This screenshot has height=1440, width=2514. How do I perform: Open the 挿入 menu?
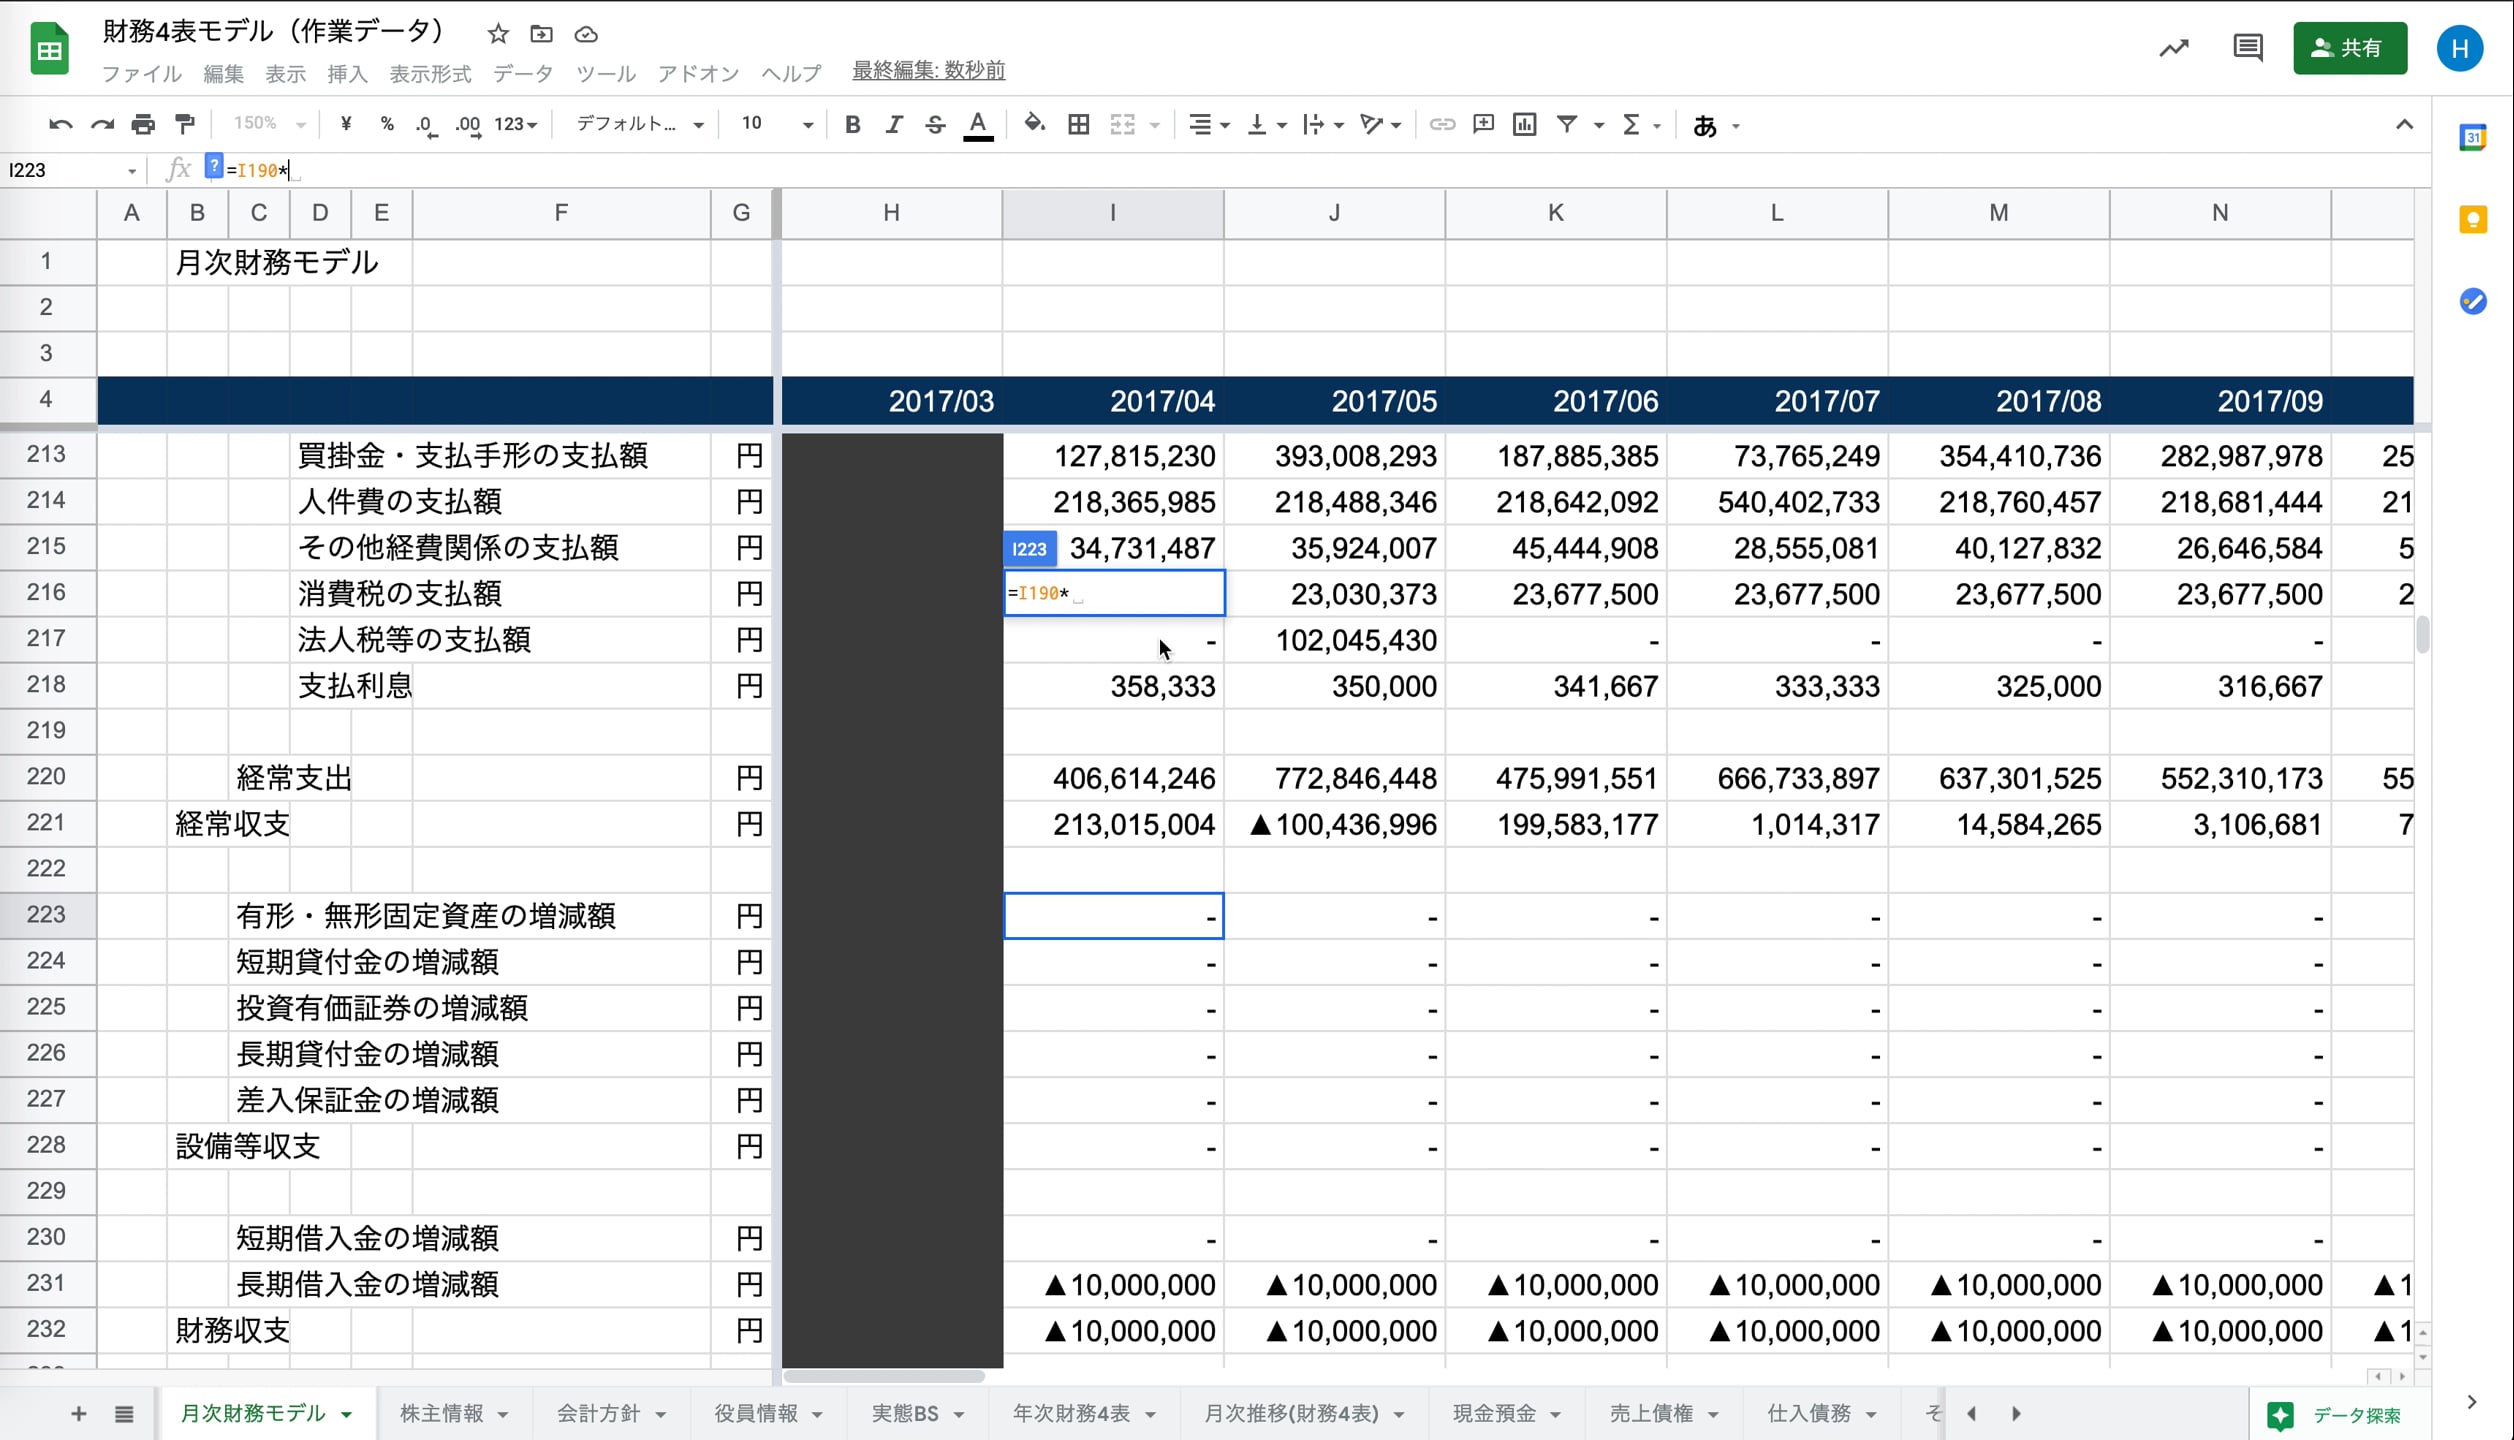[x=346, y=72]
